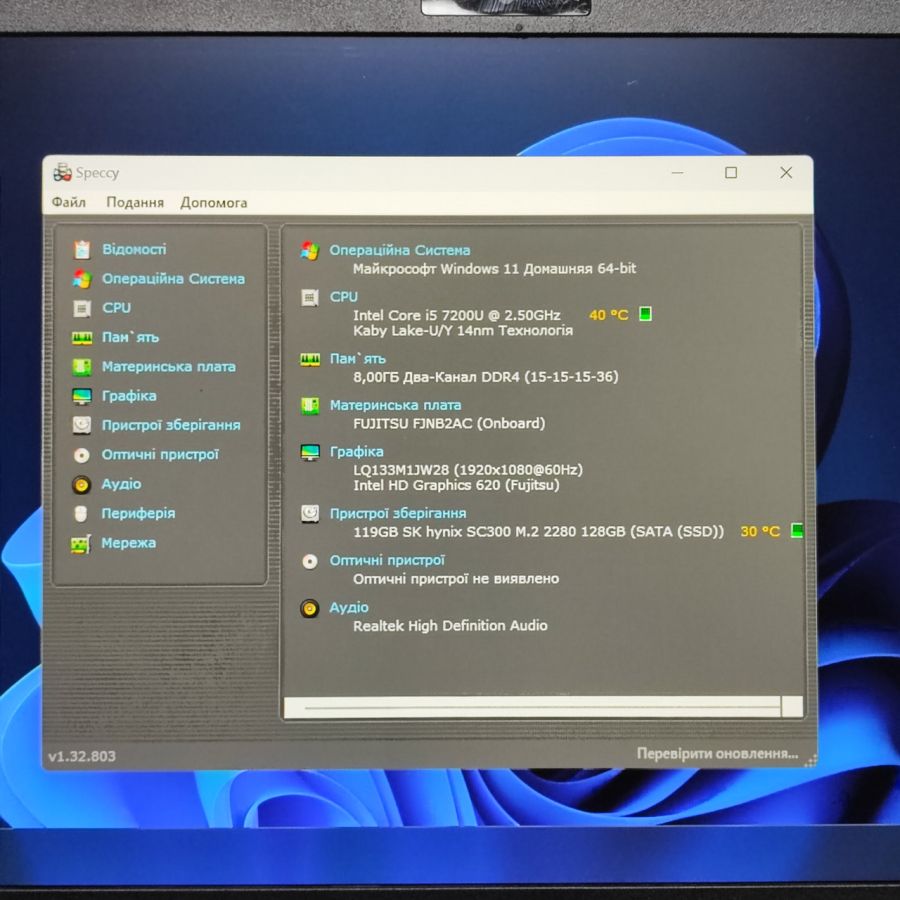Click the speaker icon beside sidebar Аудіо

(82, 484)
